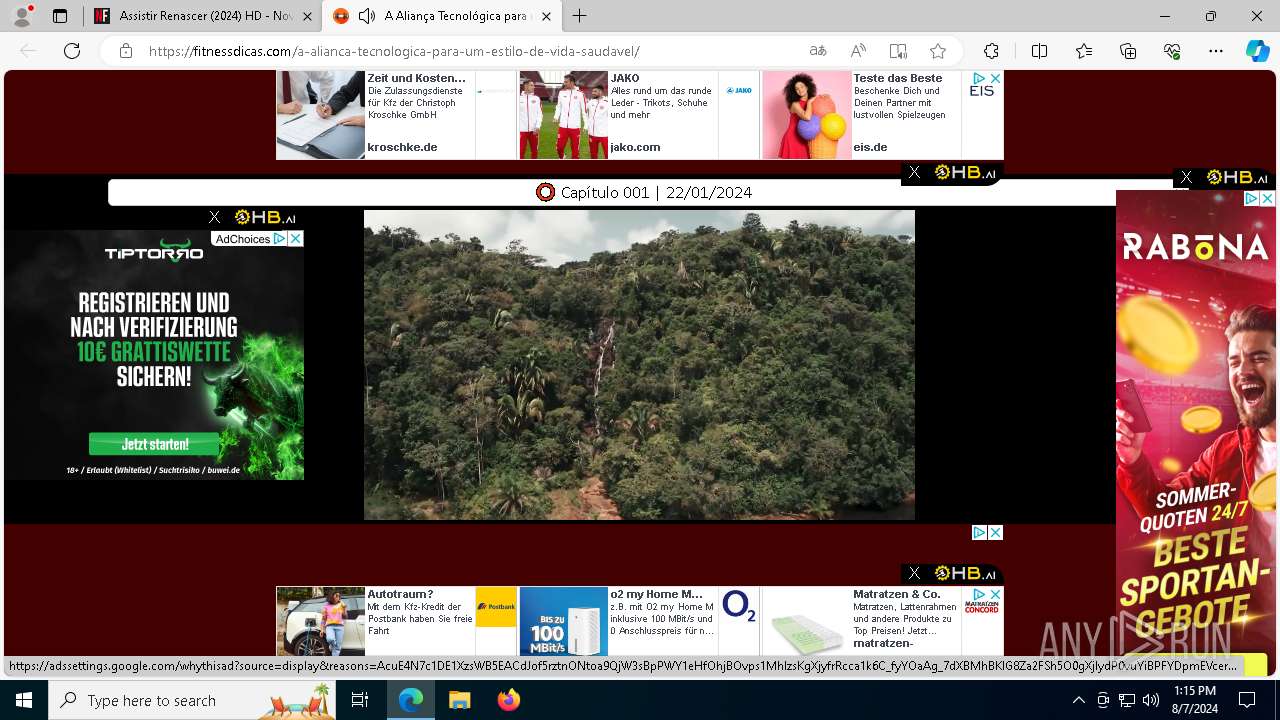Open the Copilot sidebar
The width and height of the screenshot is (1280, 720).
point(1257,51)
